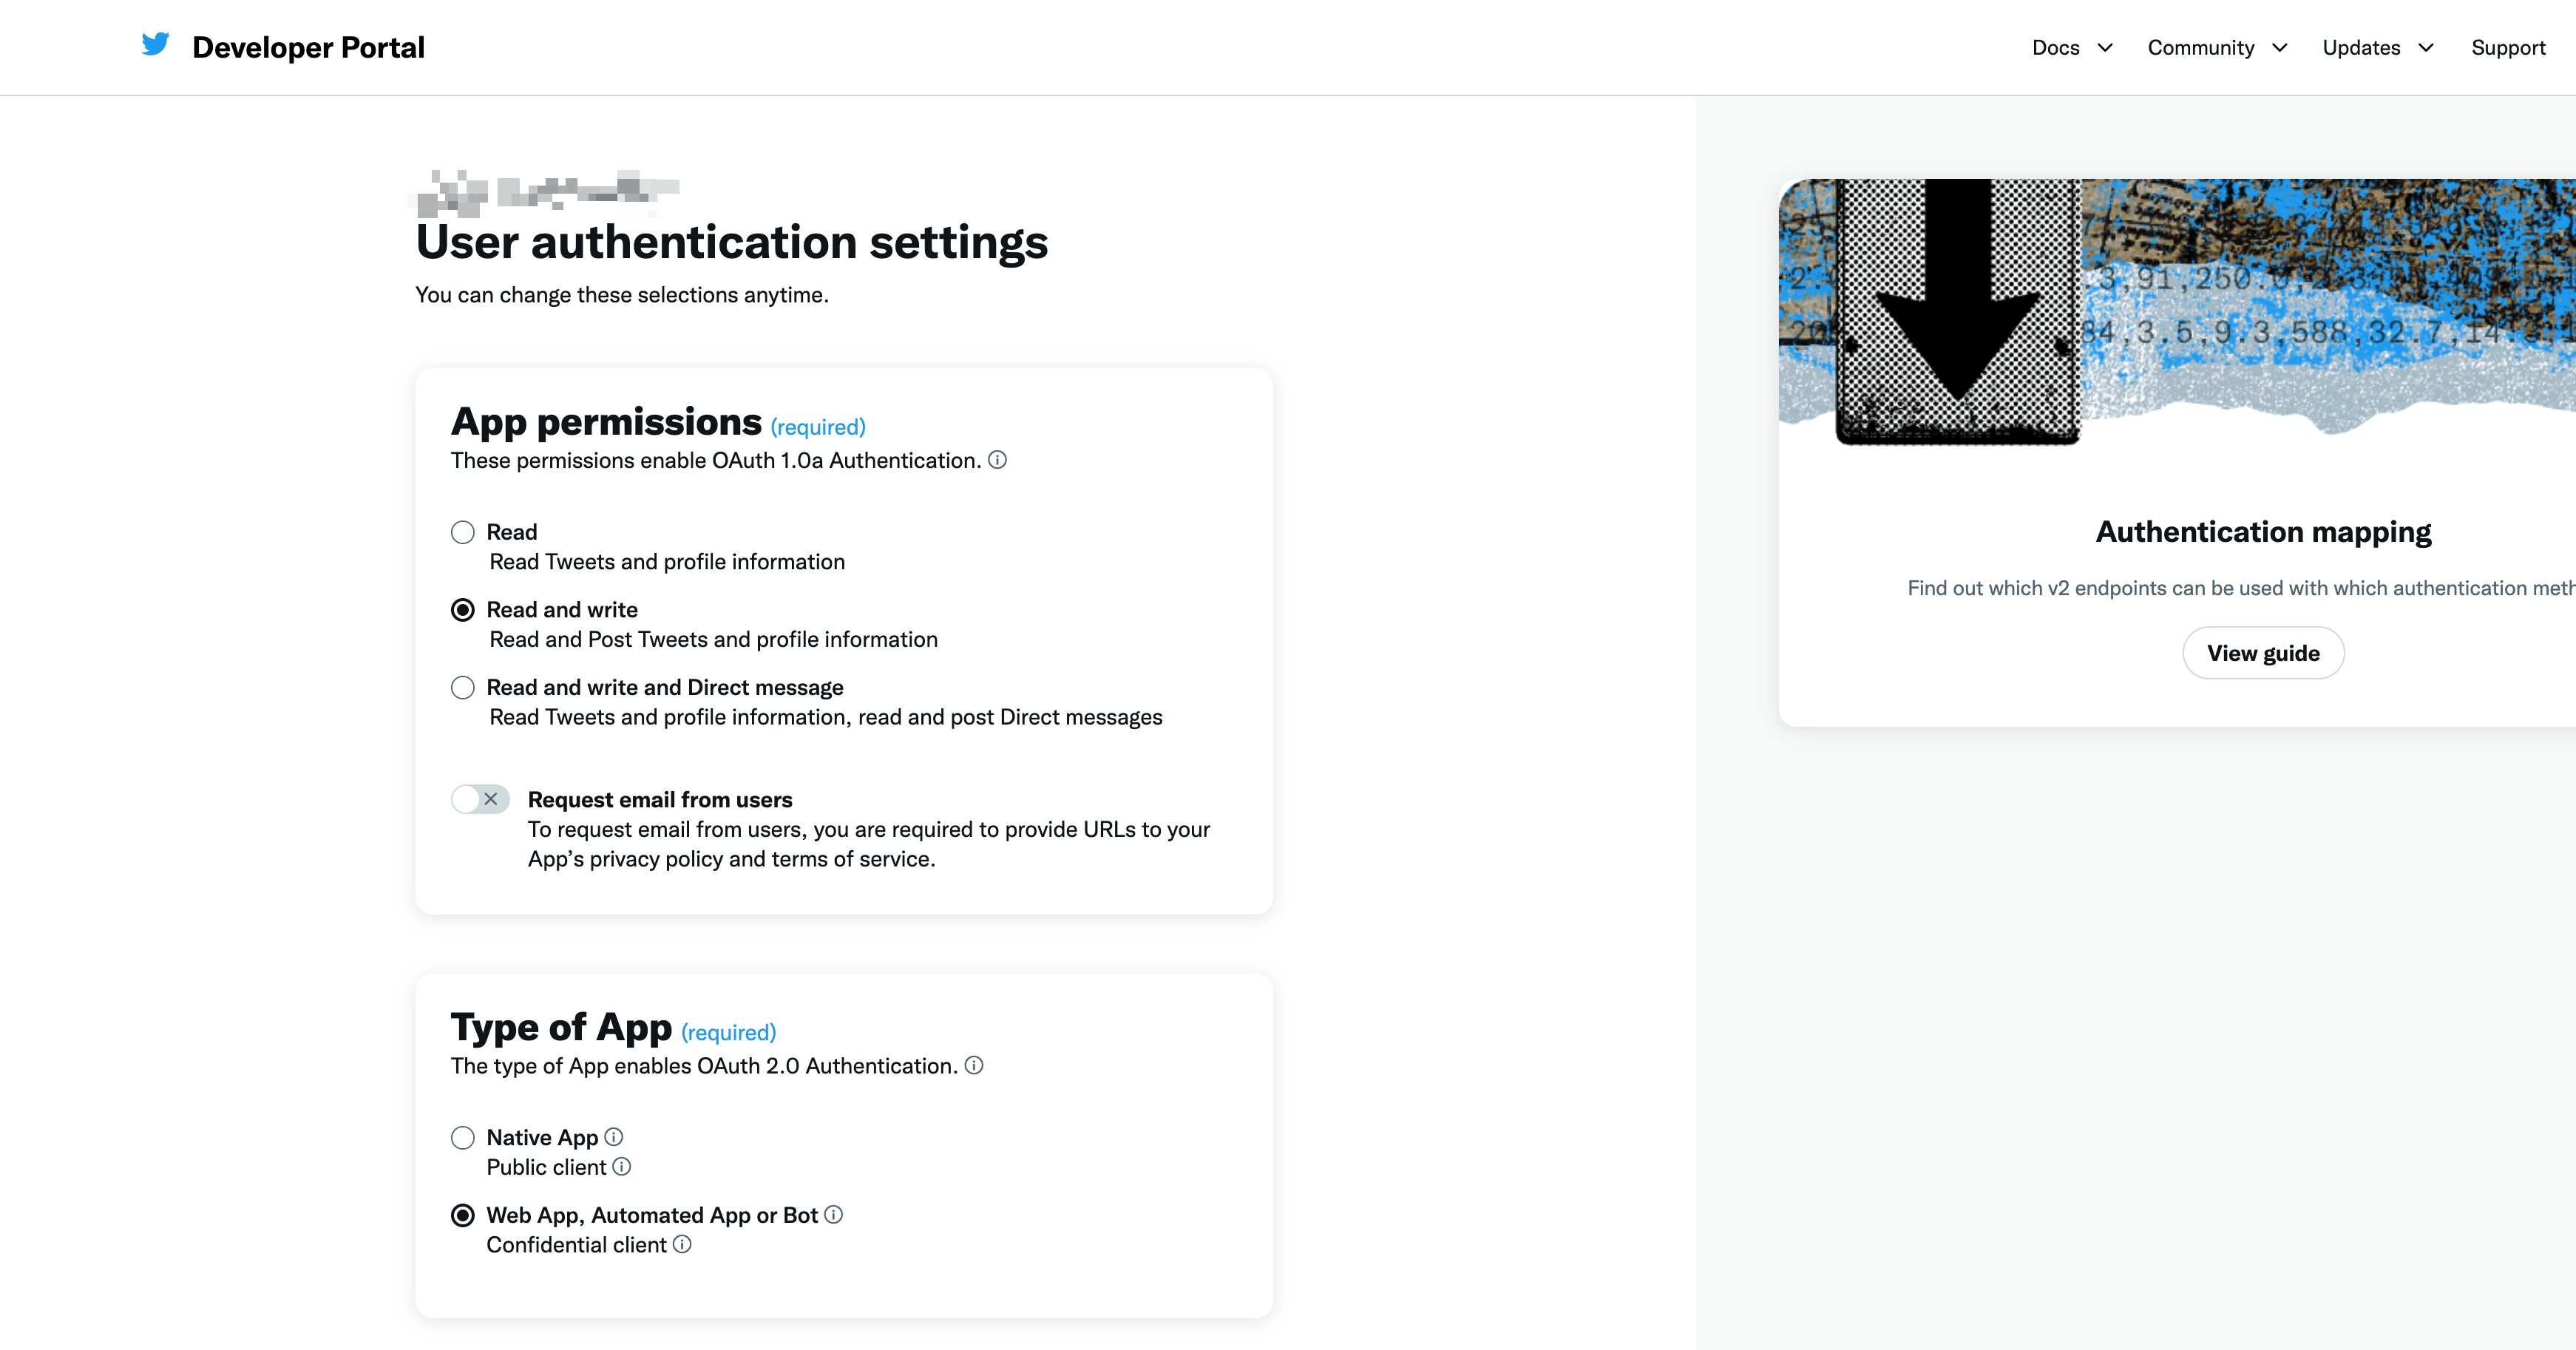The width and height of the screenshot is (2576, 1350).
Task: Click info icon beside Public client
Action: [622, 1167]
